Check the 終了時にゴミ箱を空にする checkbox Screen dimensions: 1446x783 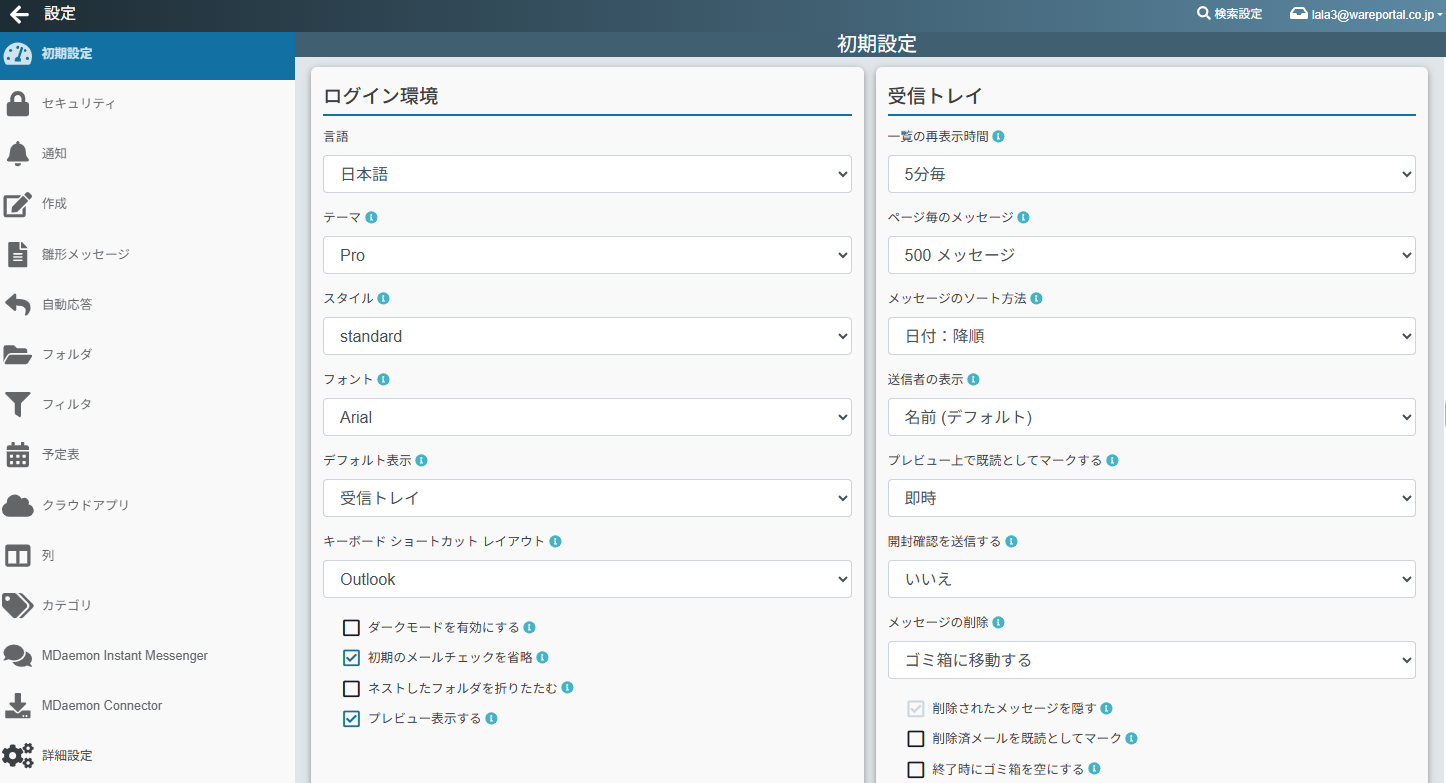click(915, 769)
